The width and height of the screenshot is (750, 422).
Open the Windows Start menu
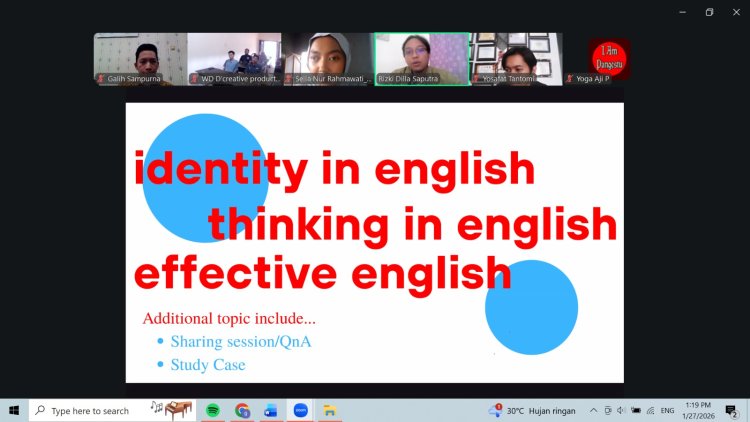pyautogui.click(x=14, y=410)
